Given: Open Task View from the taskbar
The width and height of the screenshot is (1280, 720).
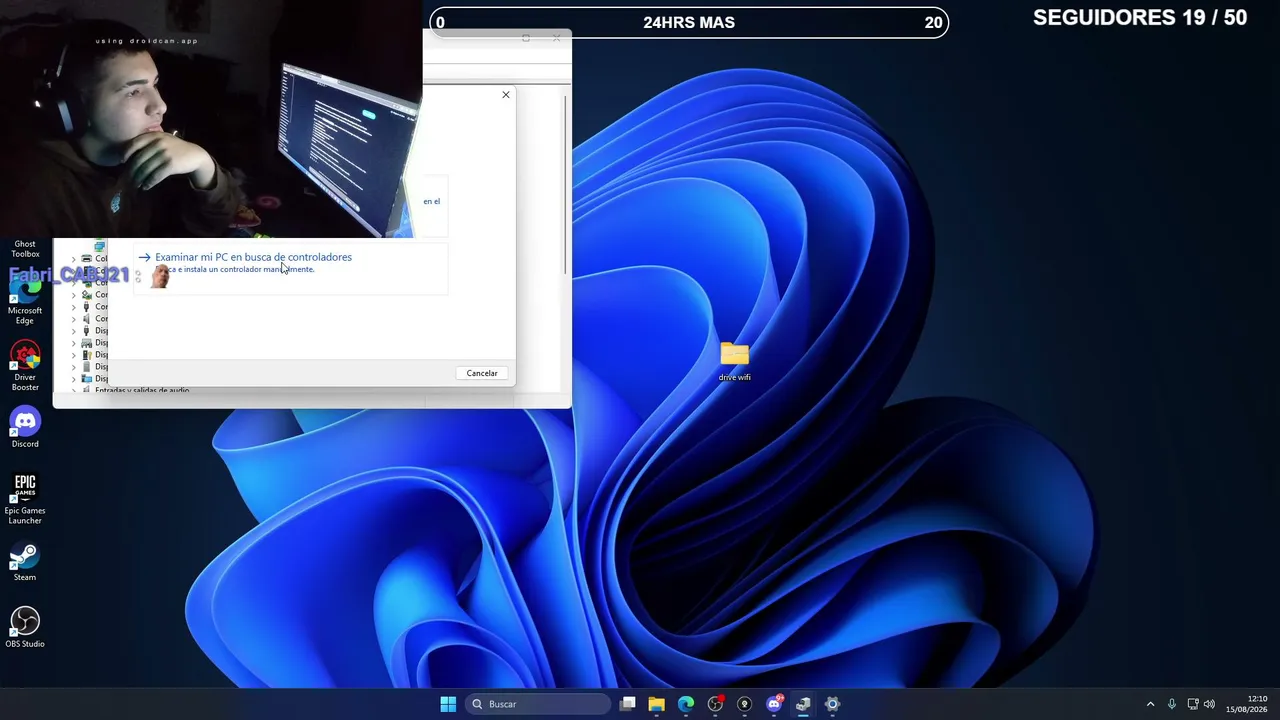Looking at the screenshot, I should point(628,704).
